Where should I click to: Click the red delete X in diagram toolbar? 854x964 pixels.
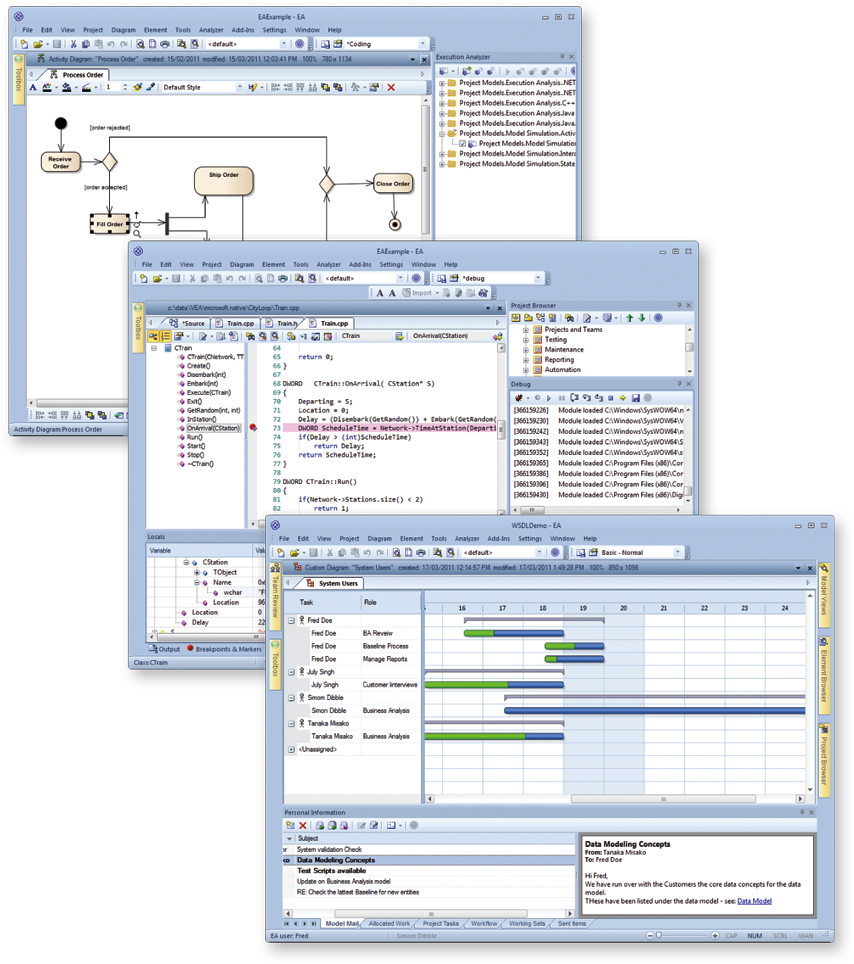[x=391, y=88]
